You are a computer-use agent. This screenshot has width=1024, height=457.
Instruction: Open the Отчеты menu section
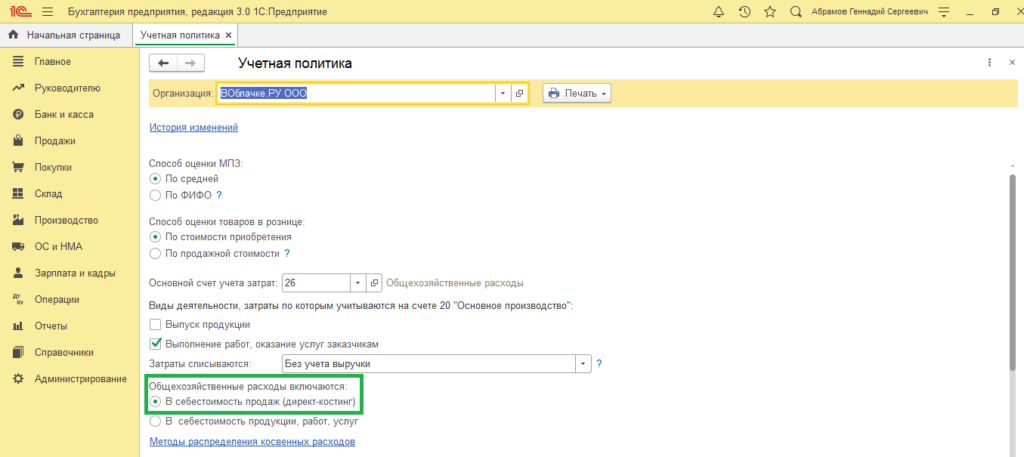pos(50,325)
